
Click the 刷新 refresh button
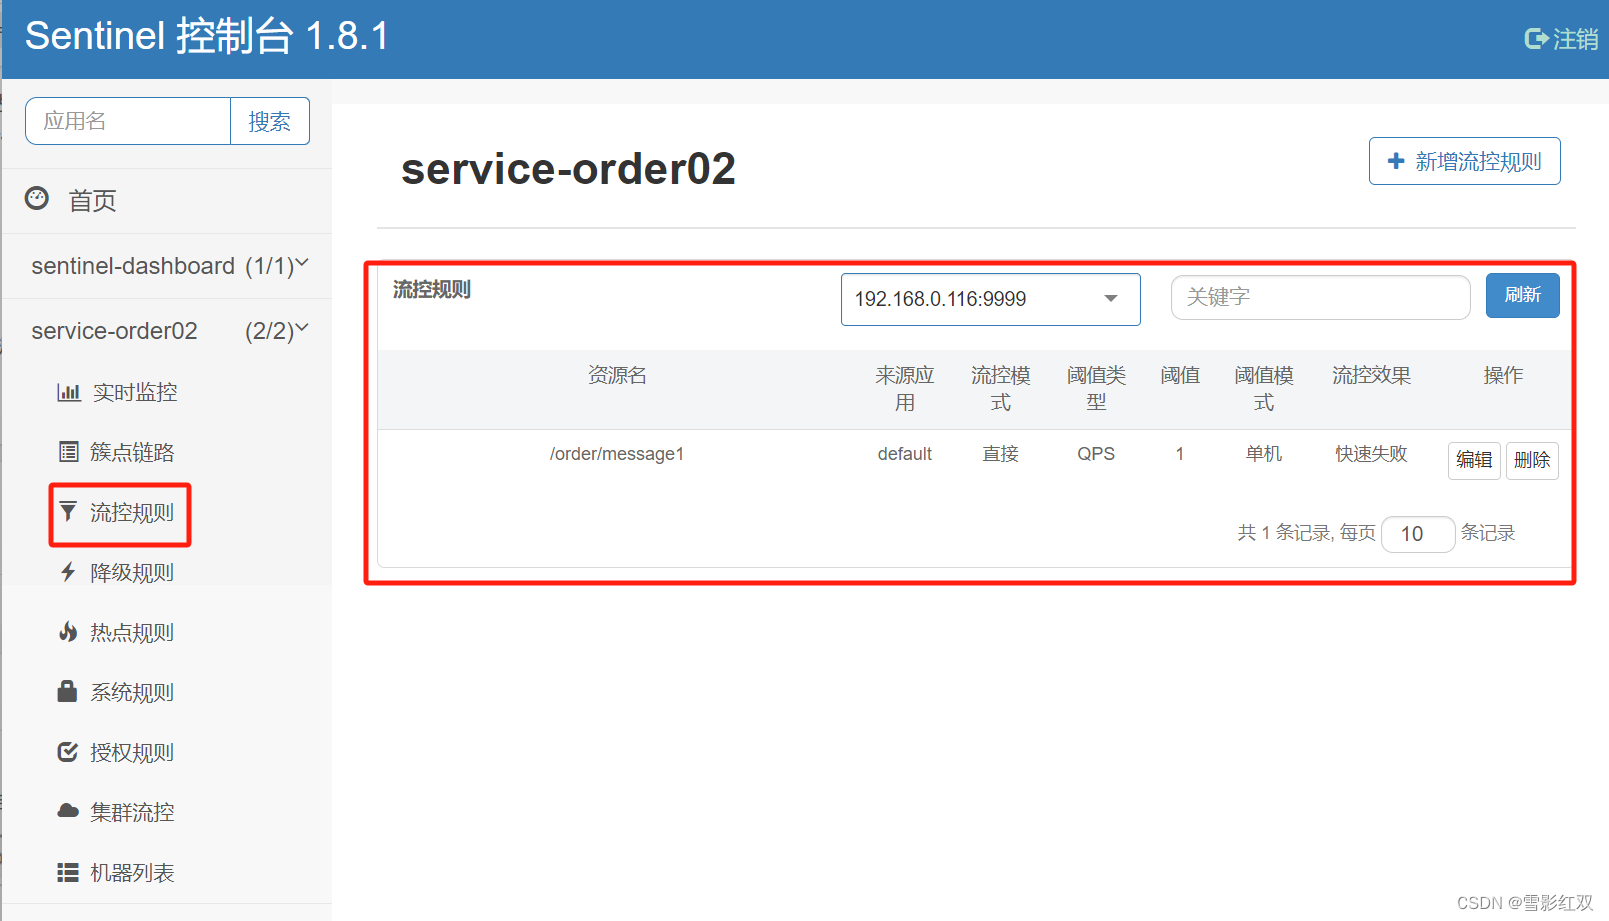coord(1522,295)
